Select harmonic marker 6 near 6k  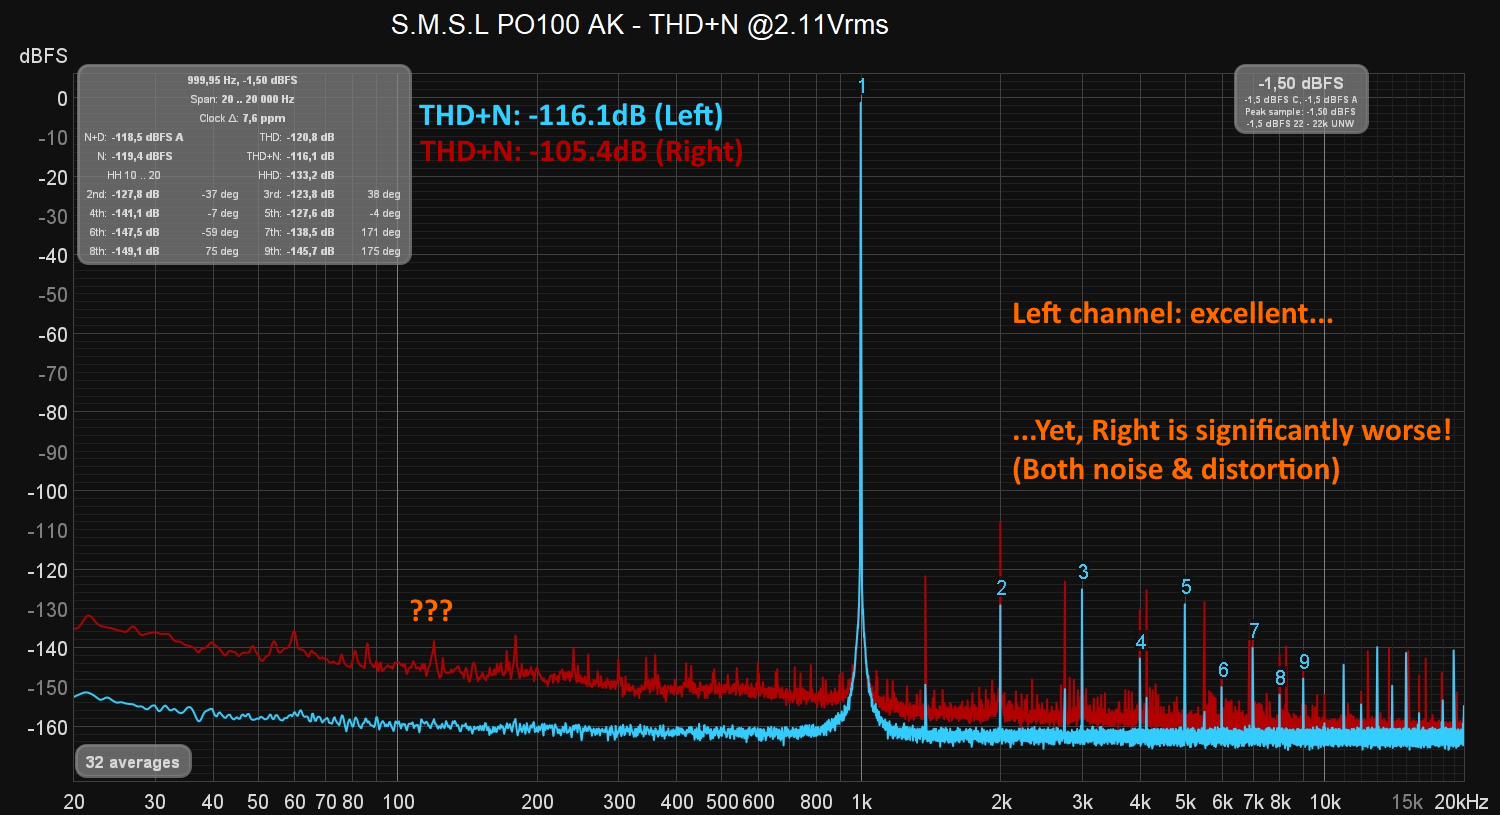pos(1223,670)
